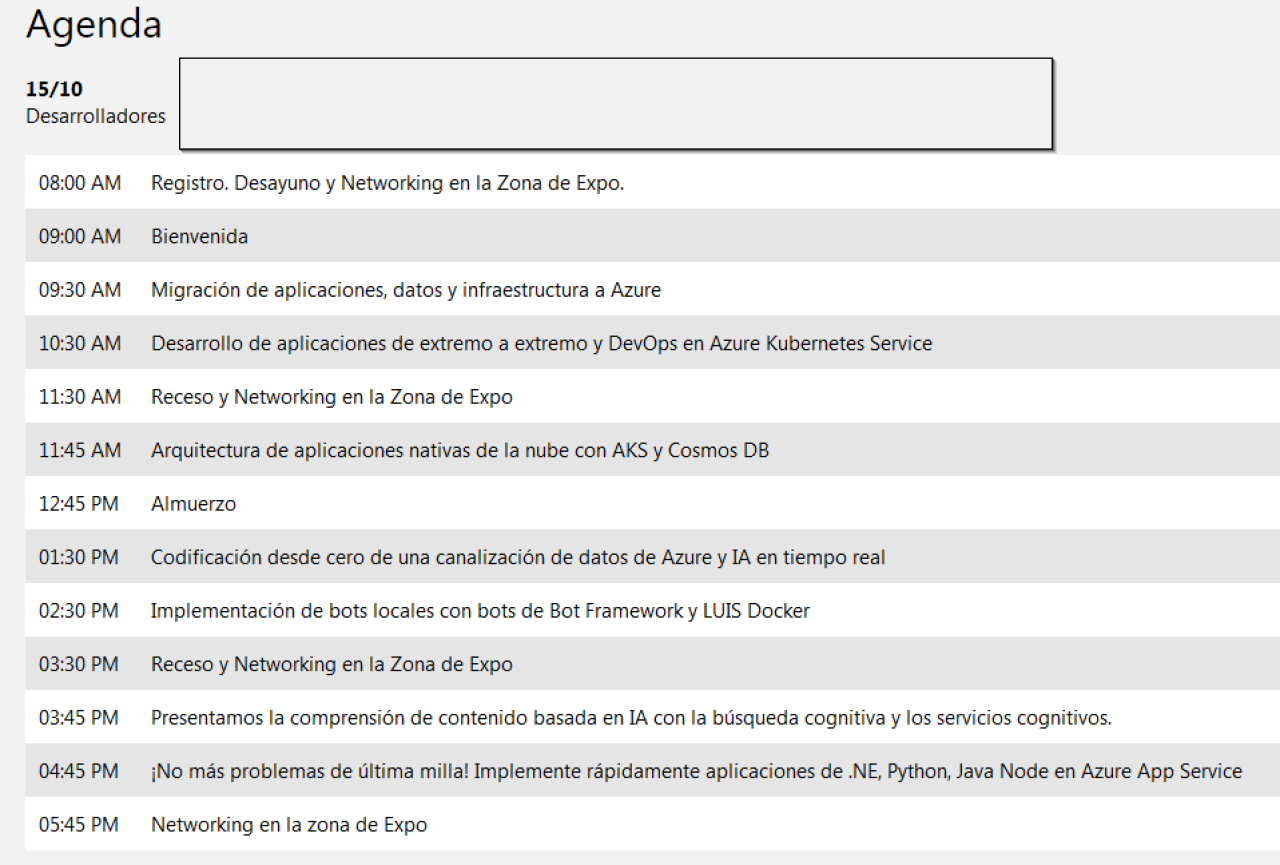This screenshot has height=865, width=1280.
Task: Select the final Networking en la zona title
Action: point(288,825)
